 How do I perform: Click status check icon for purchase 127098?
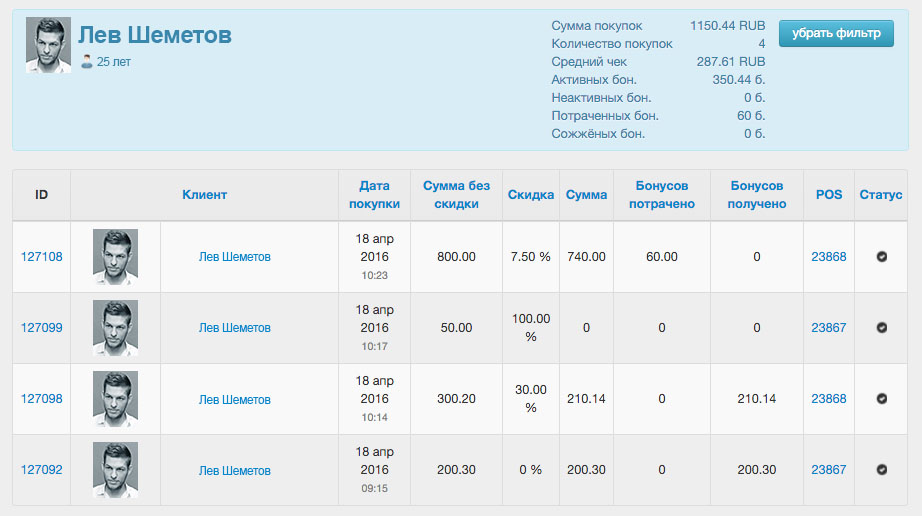881,398
